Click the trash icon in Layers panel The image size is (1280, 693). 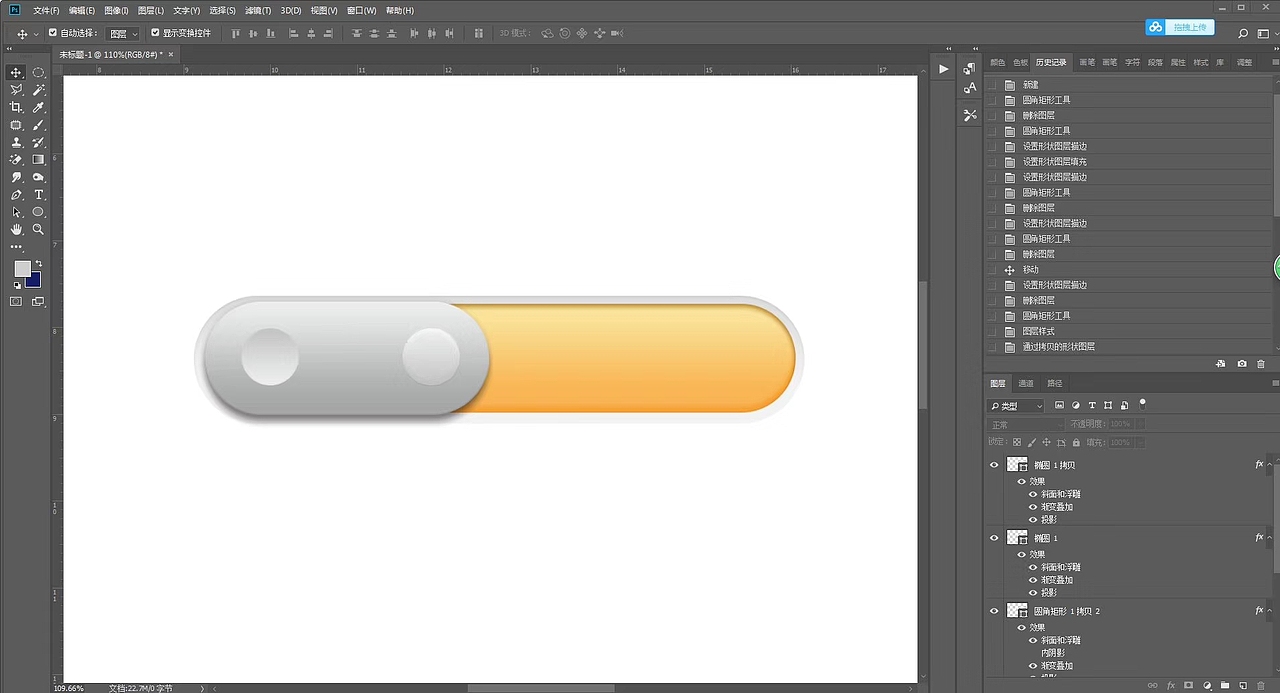pyautogui.click(x=1260, y=686)
